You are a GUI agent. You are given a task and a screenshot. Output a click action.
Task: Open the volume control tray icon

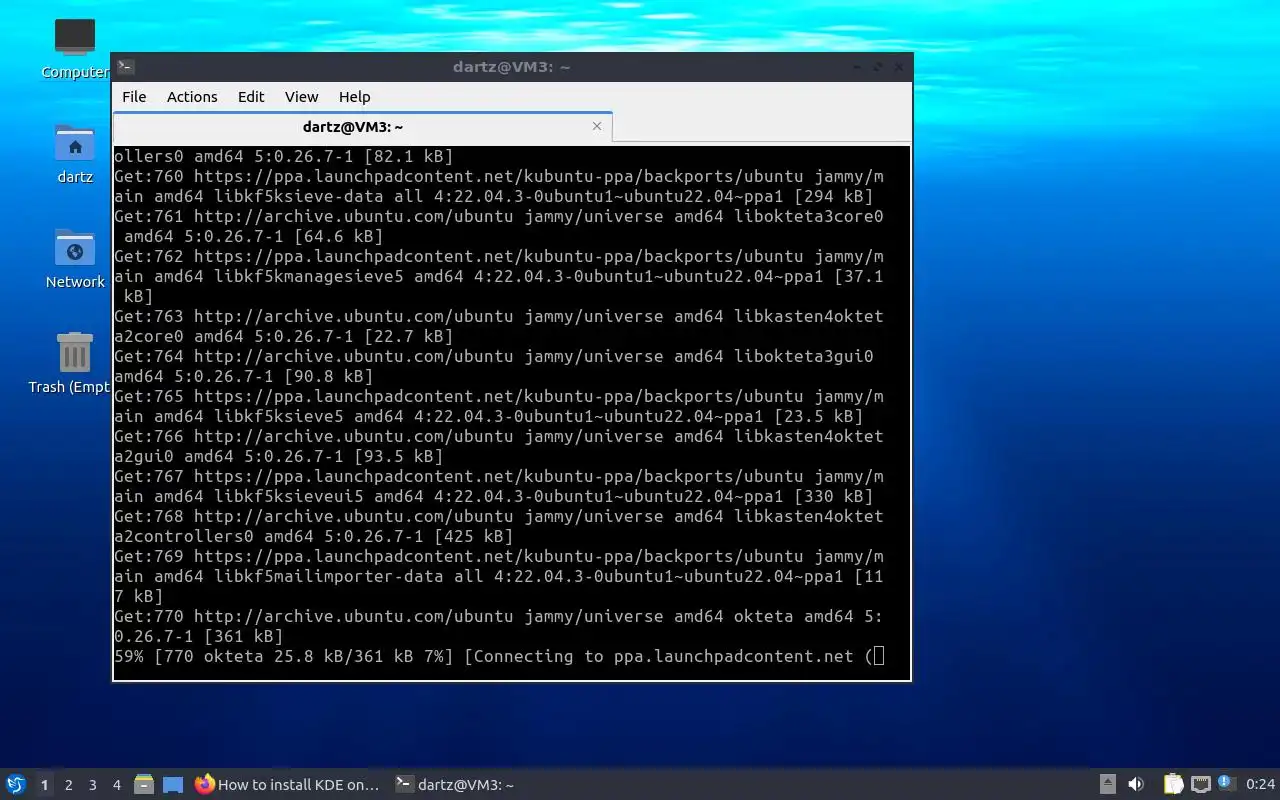1136,785
